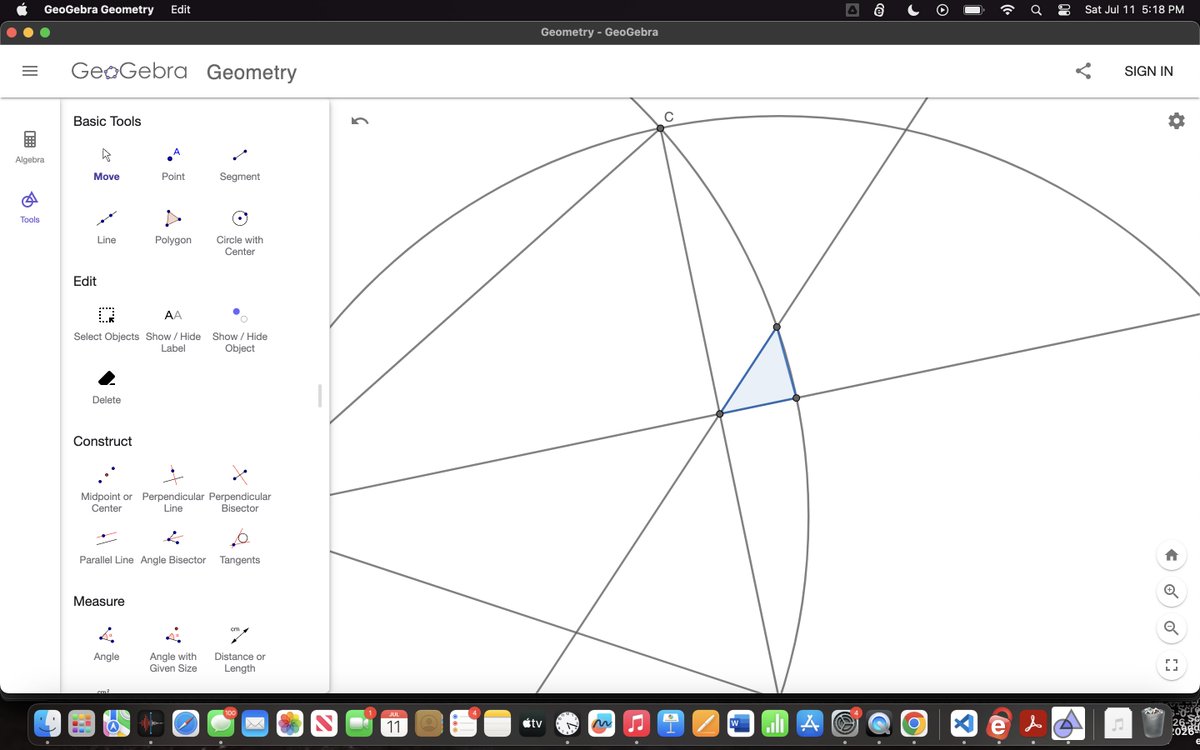Click the undo arrow
1200x750 pixels.
[360, 121]
